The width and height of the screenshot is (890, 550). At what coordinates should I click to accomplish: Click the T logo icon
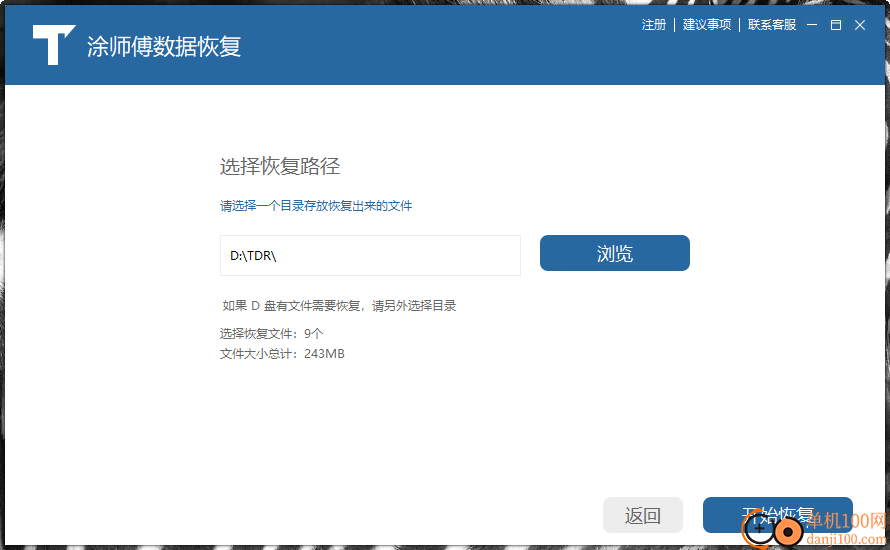(53, 45)
